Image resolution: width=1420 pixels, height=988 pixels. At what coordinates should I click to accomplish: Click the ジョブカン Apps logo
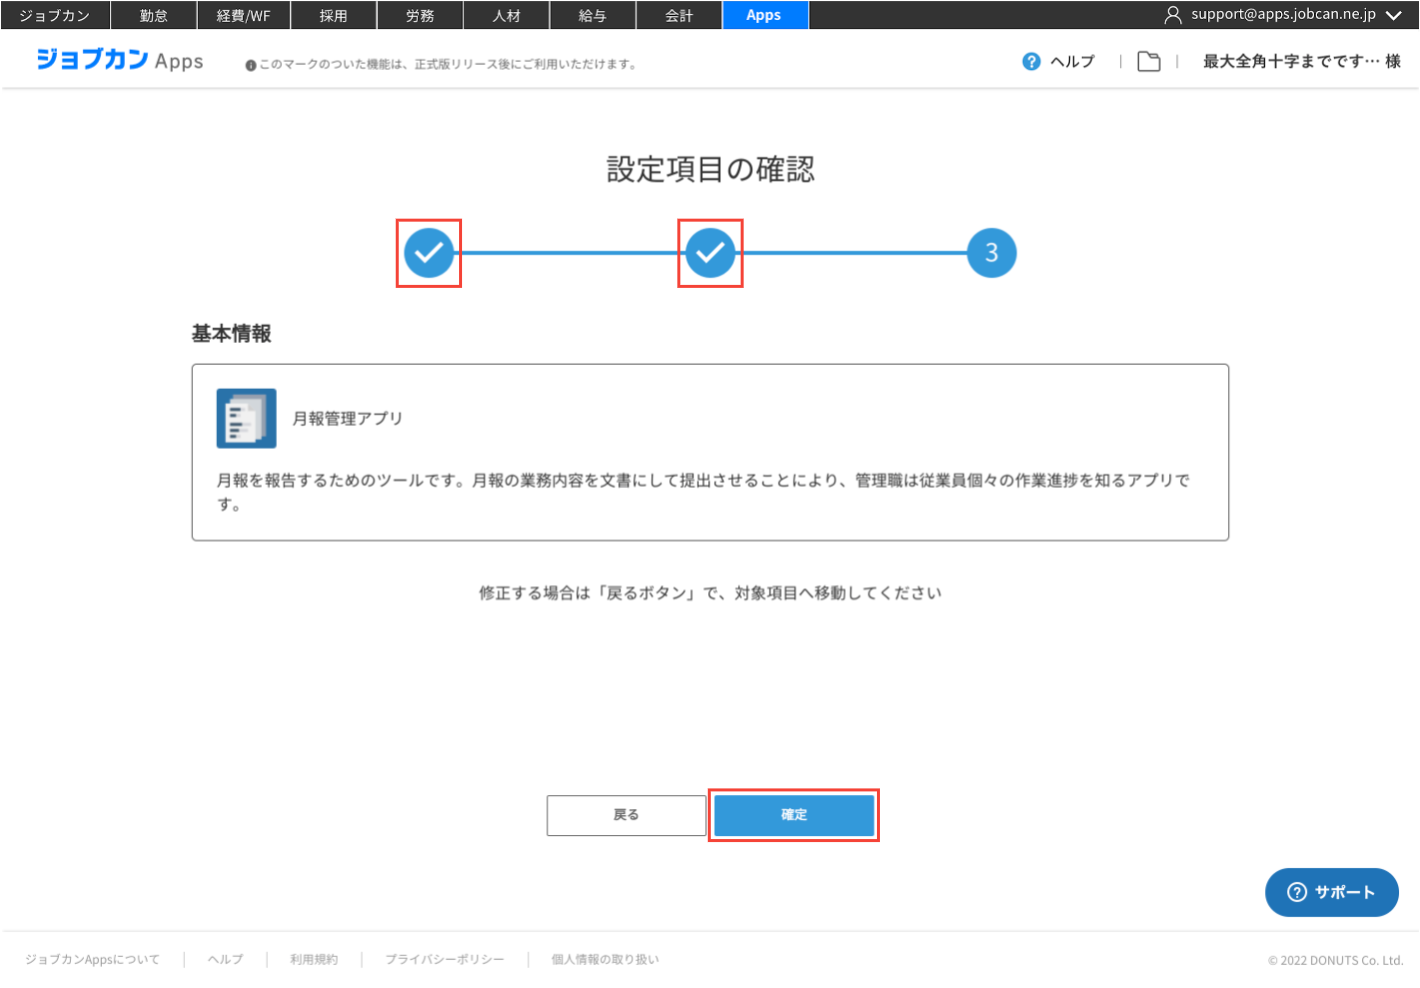pyautogui.click(x=120, y=60)
